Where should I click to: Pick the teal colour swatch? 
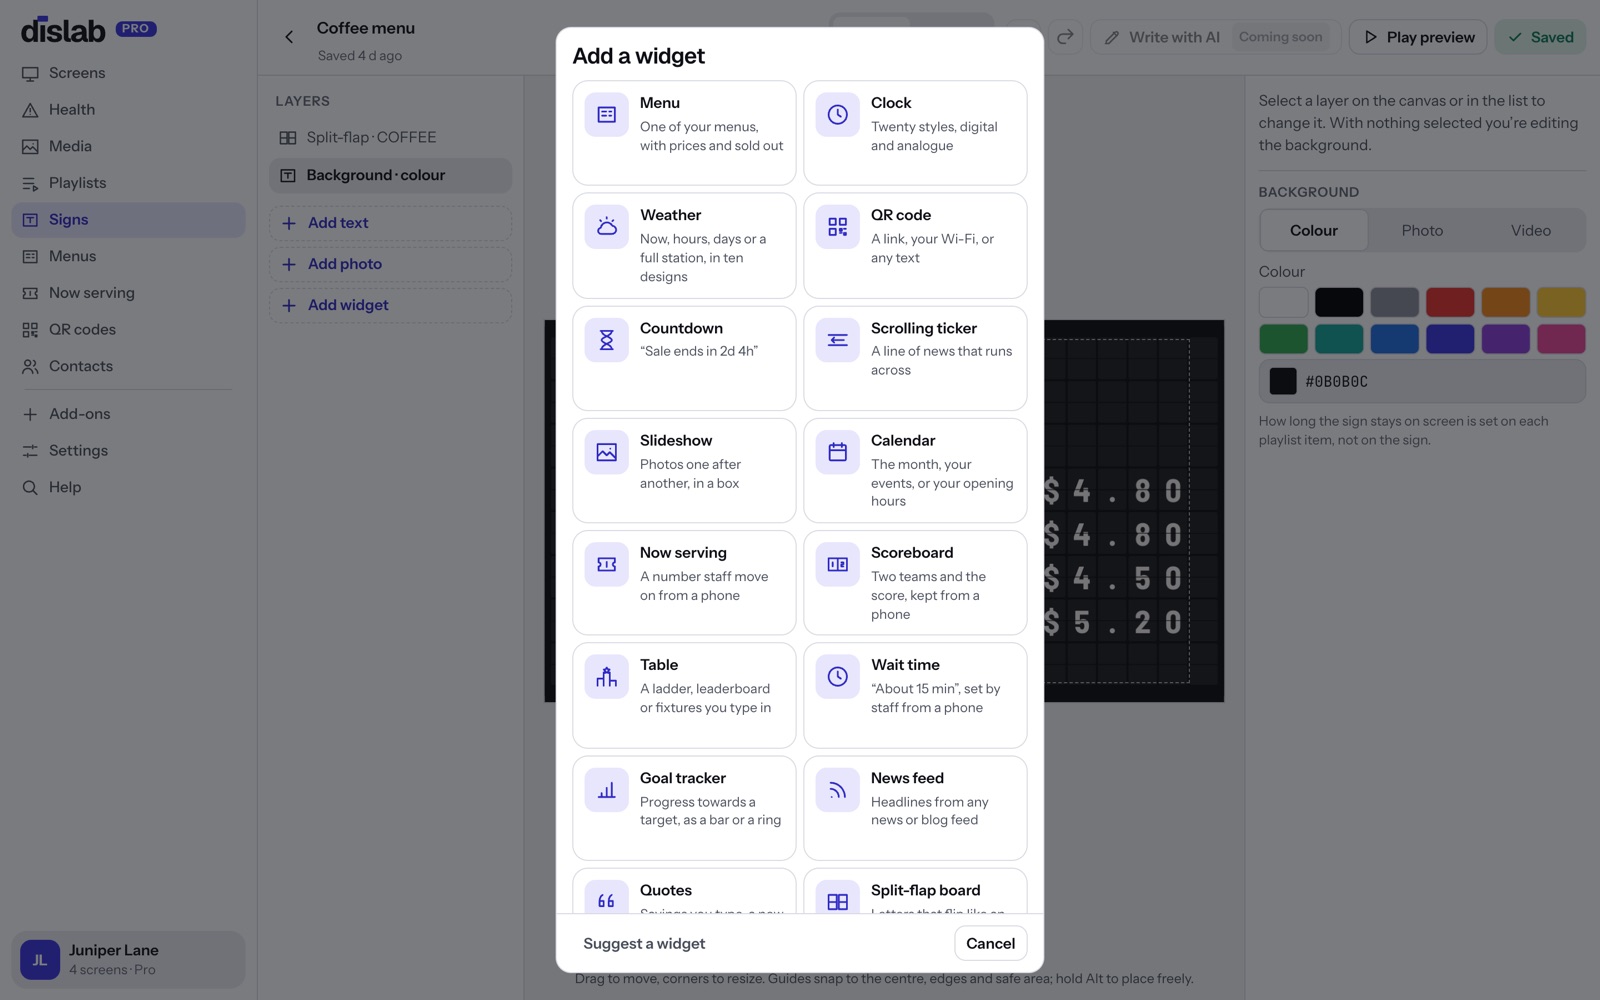(x=1339, y=339)
